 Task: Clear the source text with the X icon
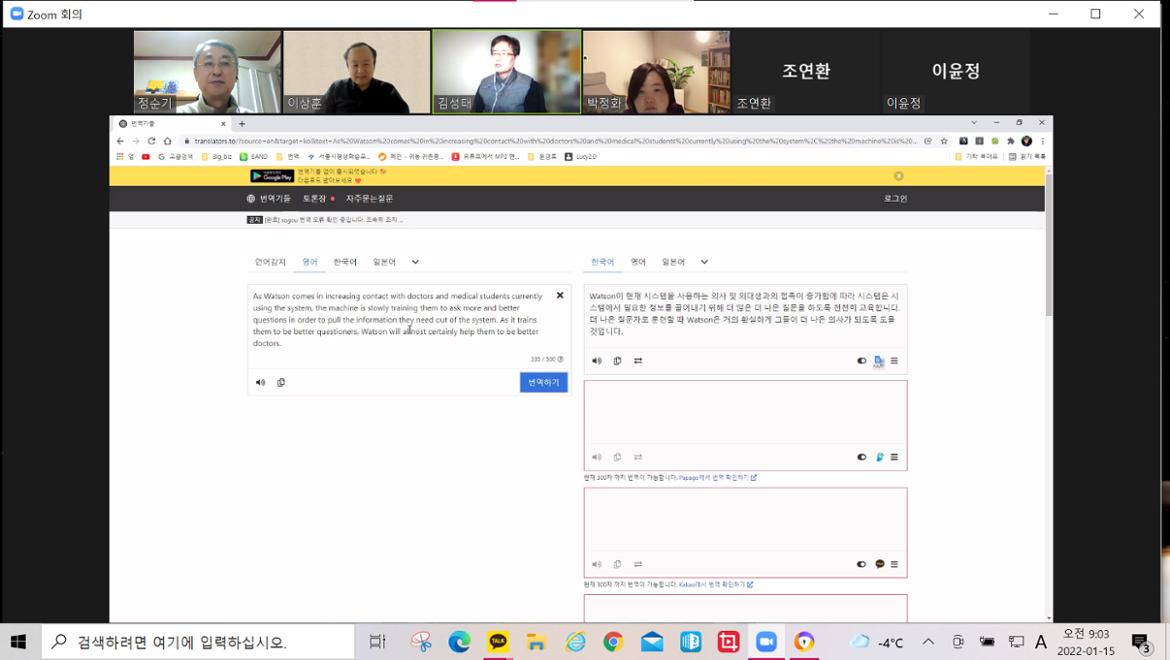tap(560, 295)
